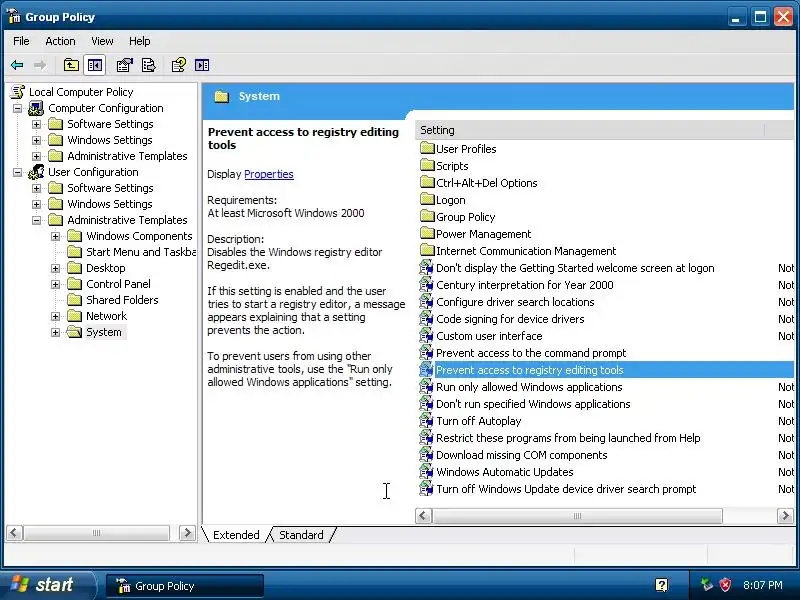Select Turn off Windows Update device driver search prompt
Screen dimensions: 800x600
pos(566,489)
